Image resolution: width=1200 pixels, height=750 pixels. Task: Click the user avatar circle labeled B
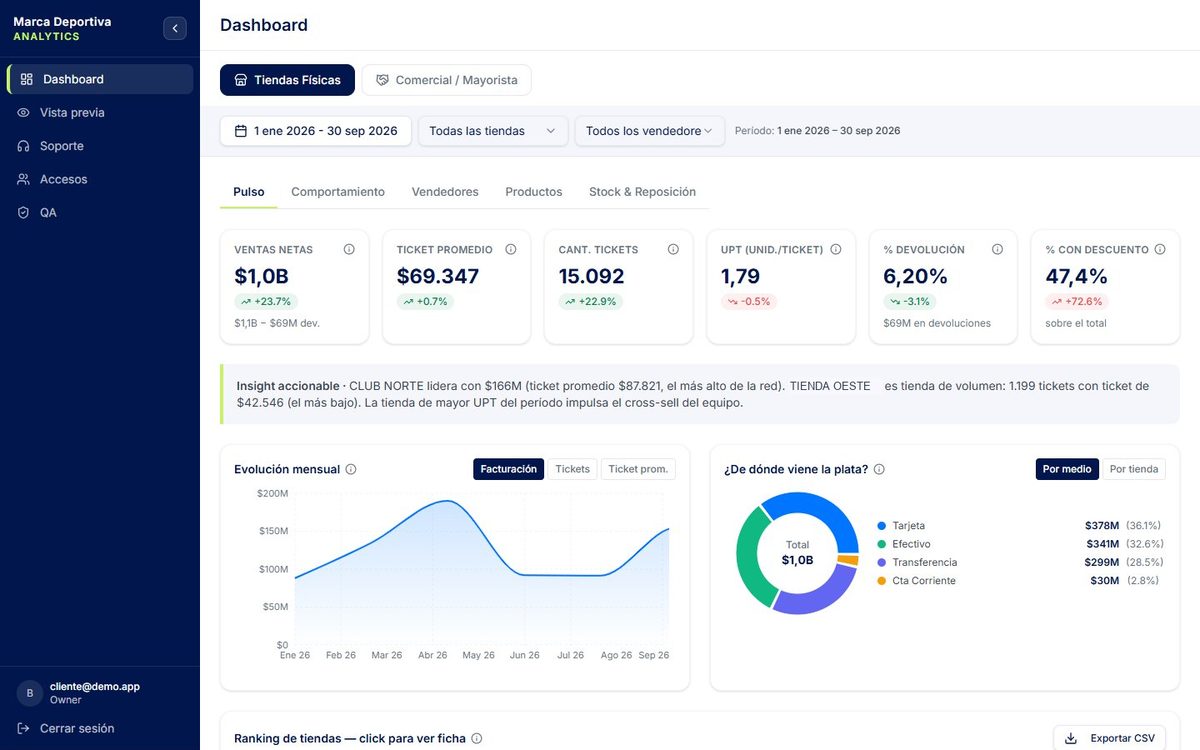[29, 693]
